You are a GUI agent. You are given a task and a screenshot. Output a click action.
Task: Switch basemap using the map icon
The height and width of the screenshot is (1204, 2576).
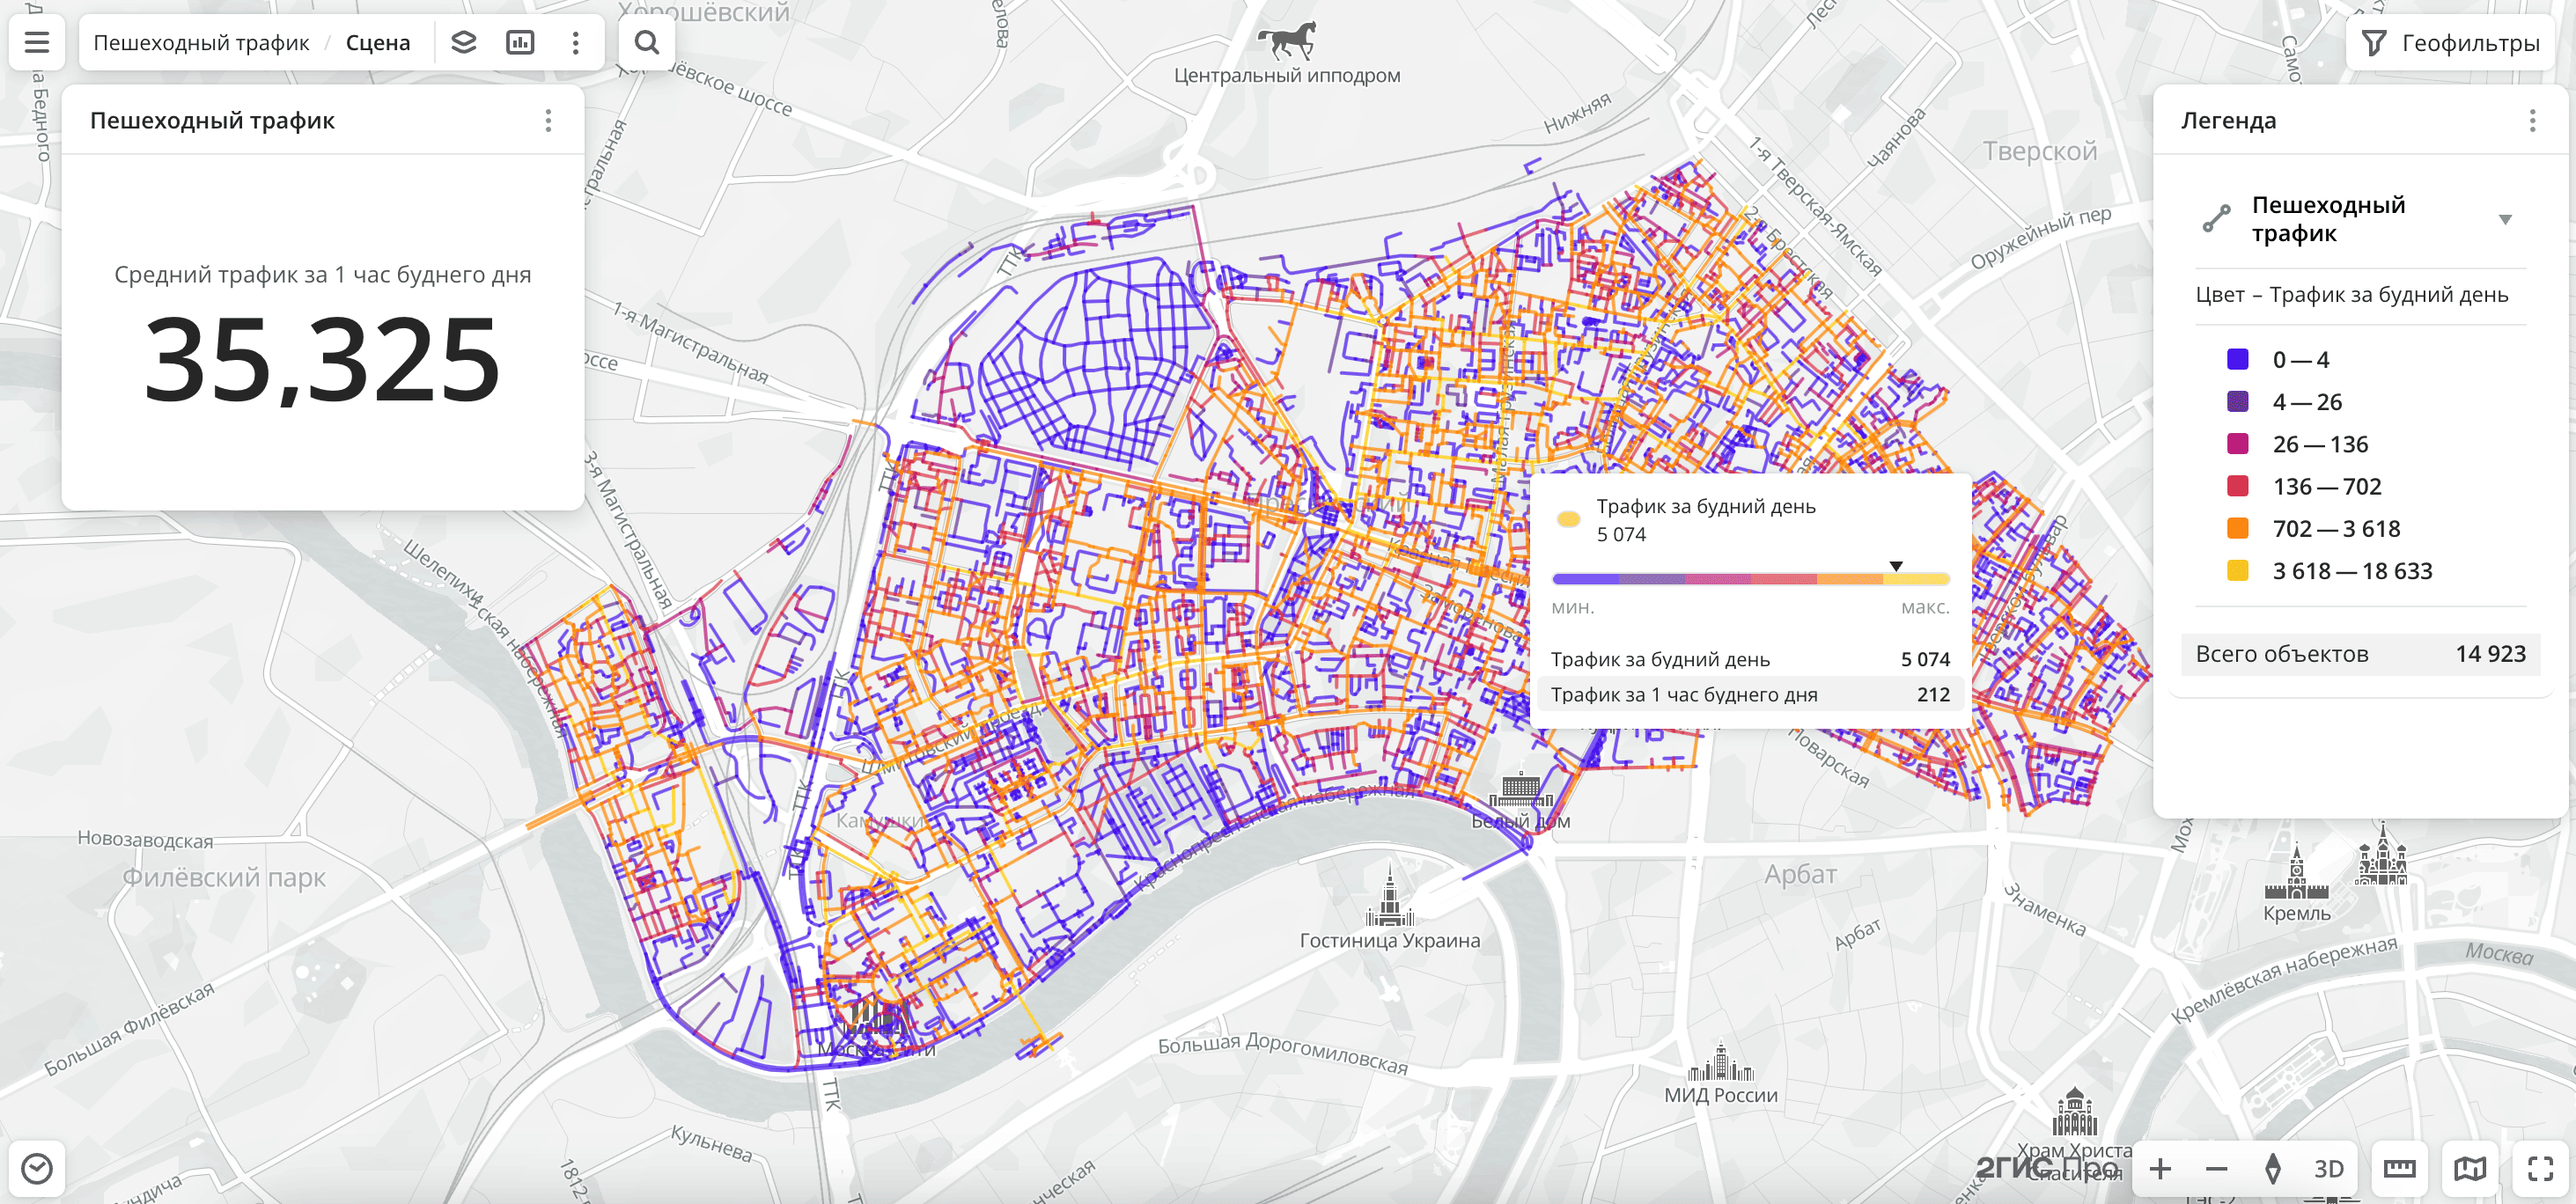pos(2470,1168)
